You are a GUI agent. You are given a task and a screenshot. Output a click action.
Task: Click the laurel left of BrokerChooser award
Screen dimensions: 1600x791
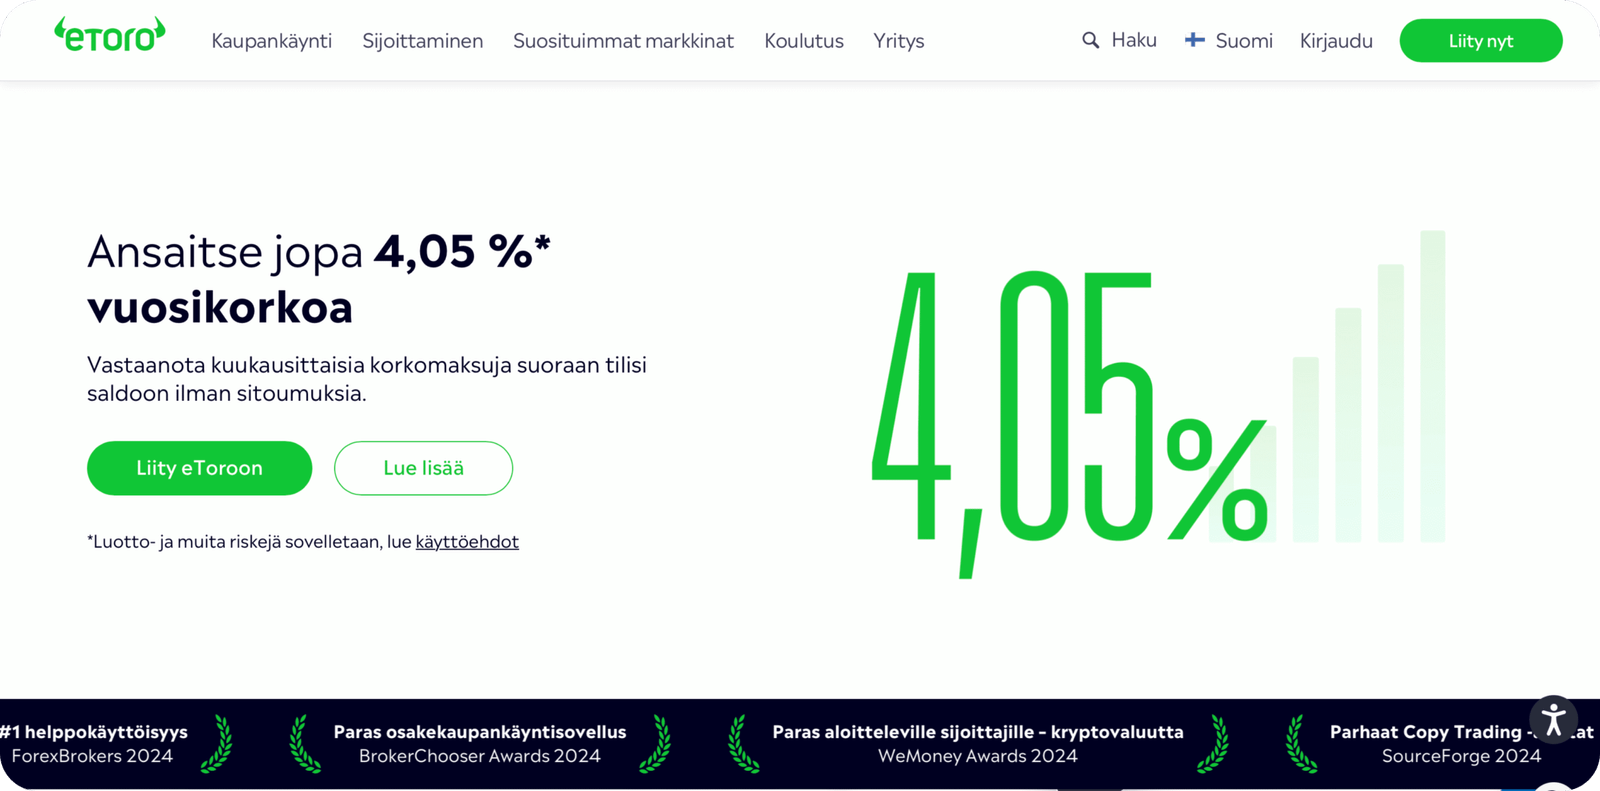(305, 744)
